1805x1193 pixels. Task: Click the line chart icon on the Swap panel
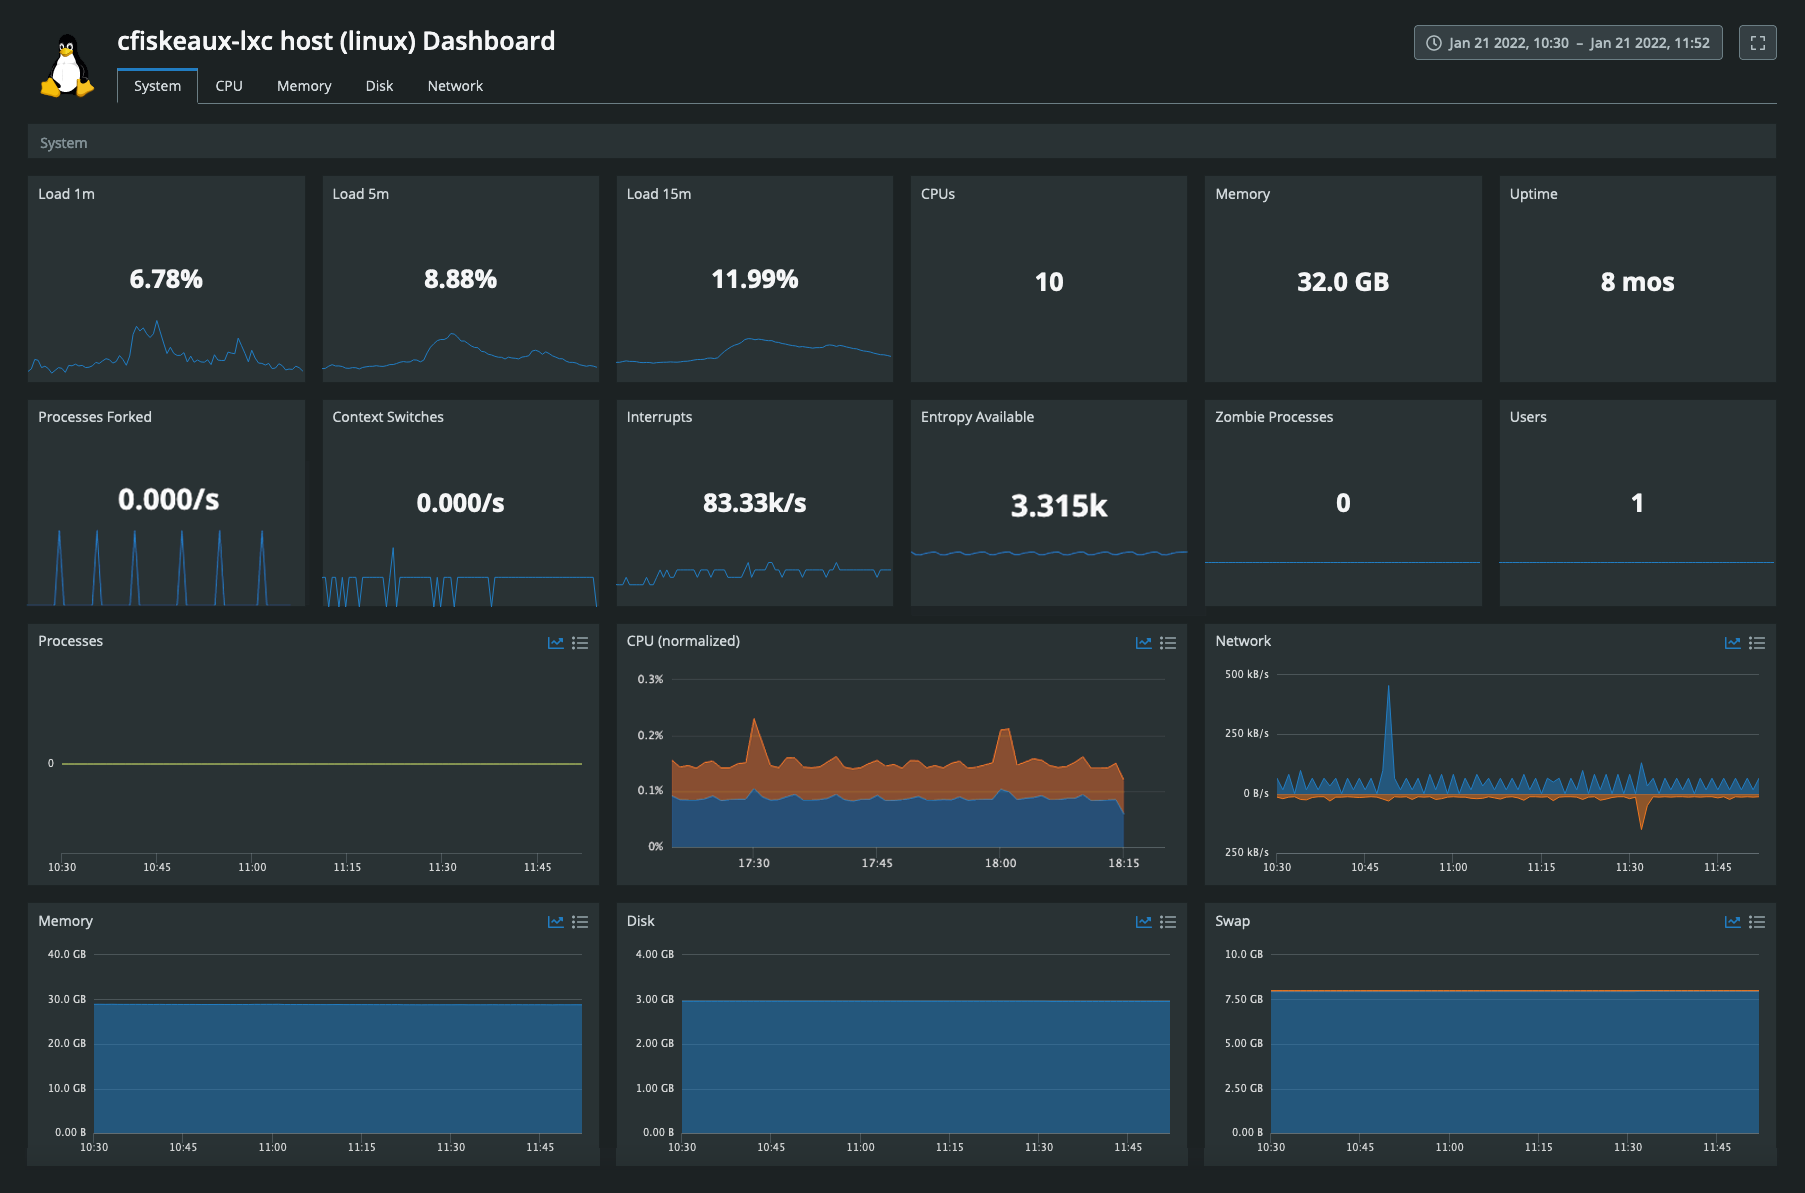pyautogui.click(x=1732, y=921)
